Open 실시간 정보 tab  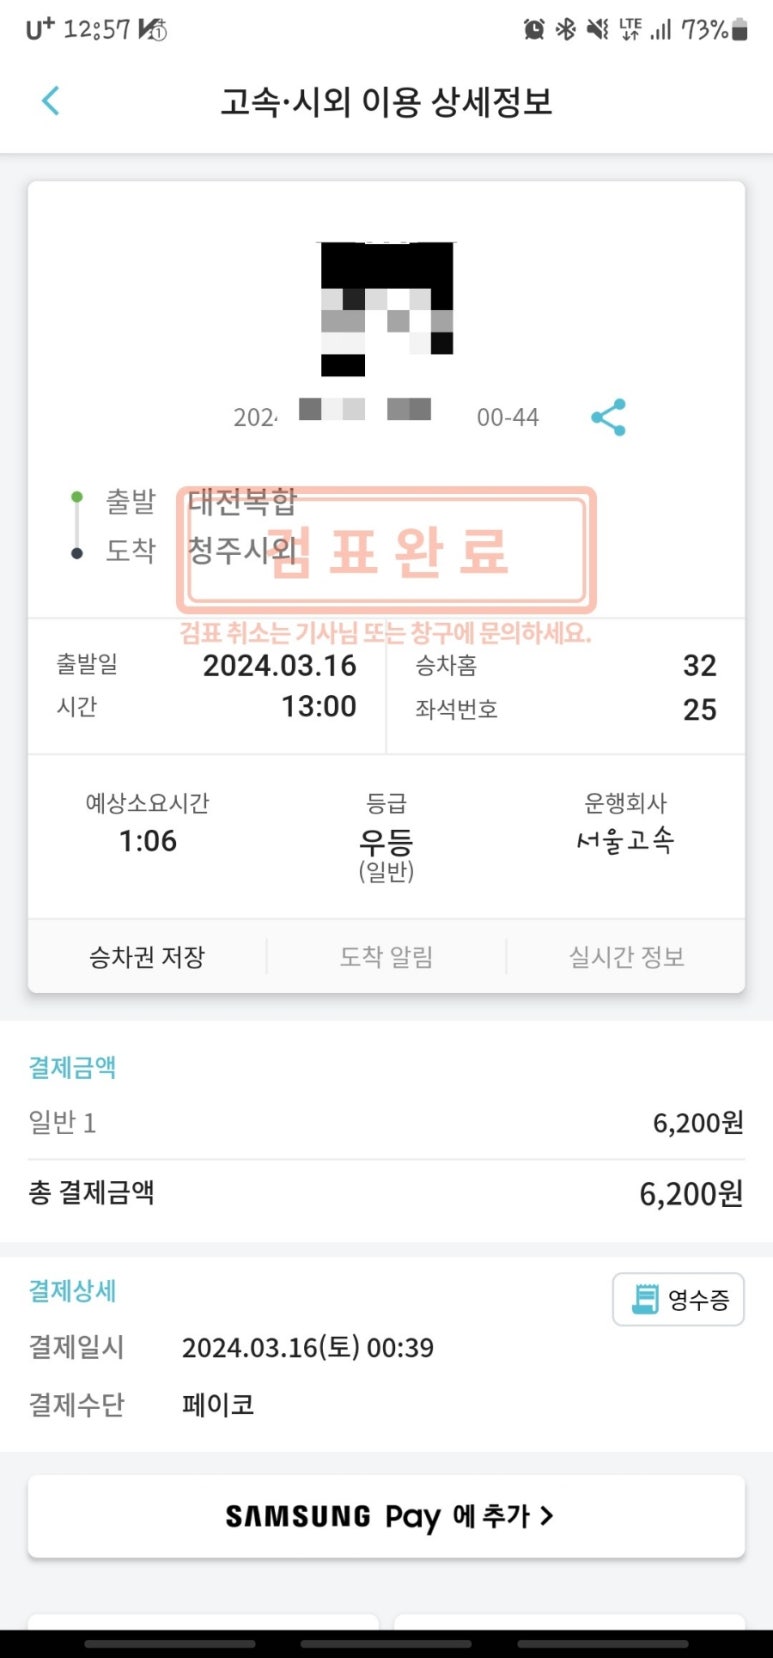pos(626,957)
